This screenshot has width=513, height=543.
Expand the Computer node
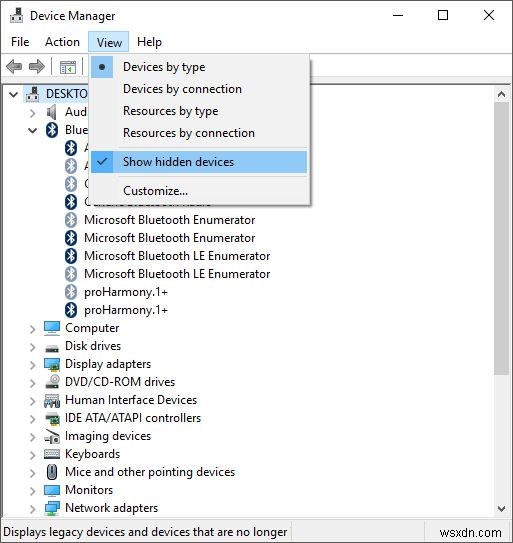(x=33, y=329)
